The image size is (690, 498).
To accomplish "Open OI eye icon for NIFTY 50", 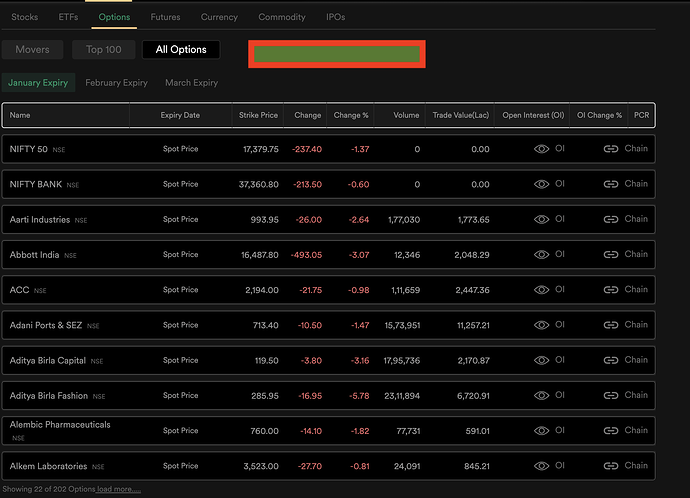I will 541,149.
